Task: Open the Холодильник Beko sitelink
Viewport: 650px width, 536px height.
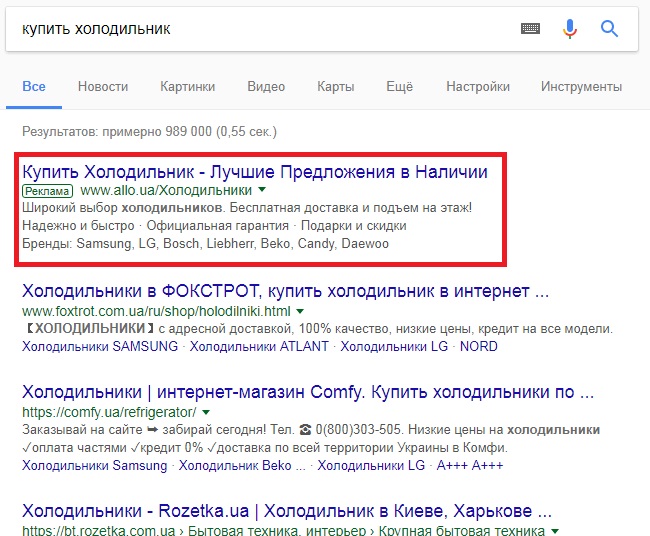Action: point(242,465)
